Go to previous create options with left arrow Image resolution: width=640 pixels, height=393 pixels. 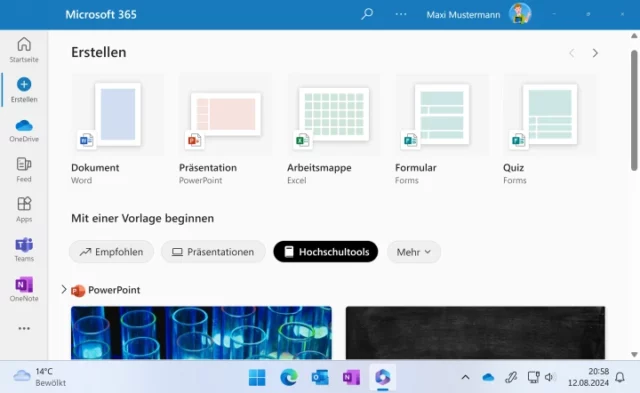[x=572, y=53]
